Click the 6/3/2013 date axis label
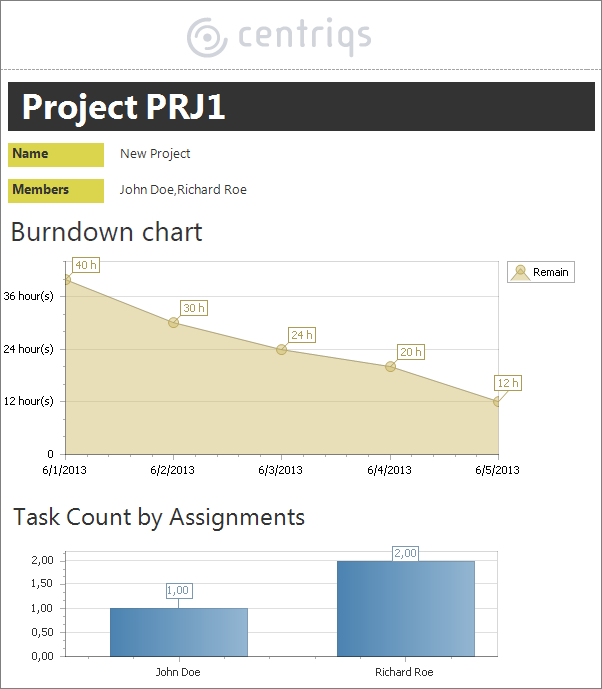Screen dimensions: 602x689 [280, 470]
